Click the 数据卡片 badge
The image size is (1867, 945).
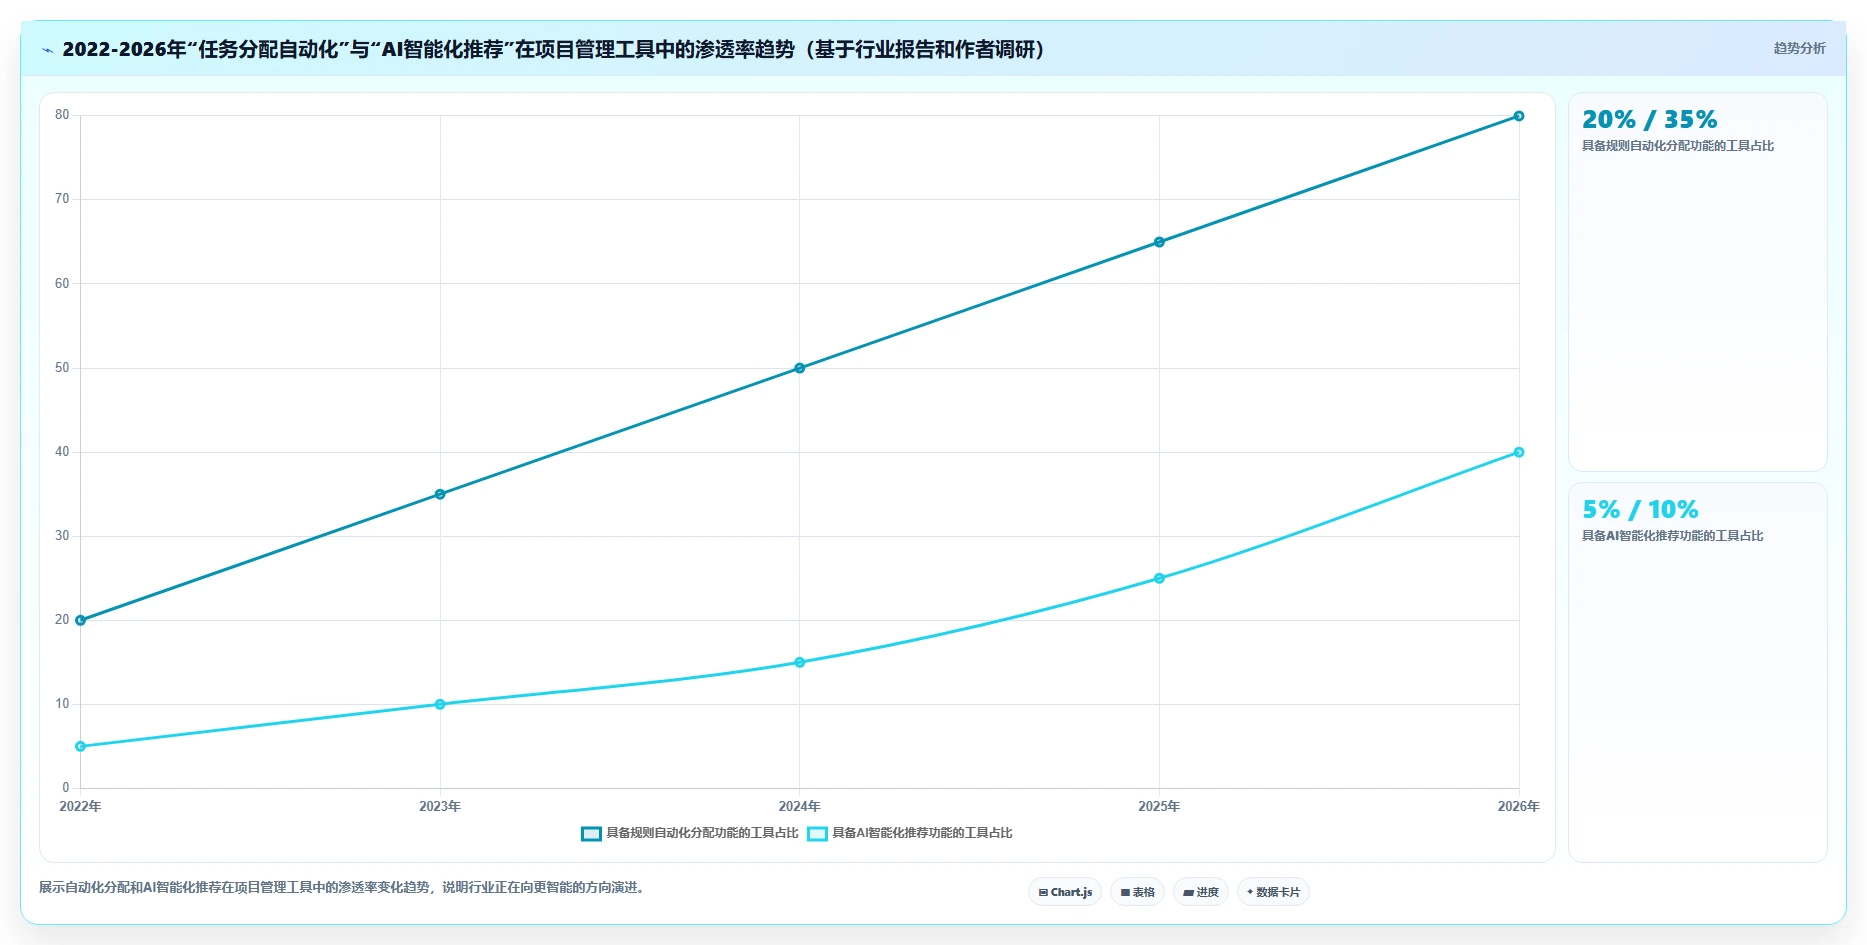(1273, 892)
